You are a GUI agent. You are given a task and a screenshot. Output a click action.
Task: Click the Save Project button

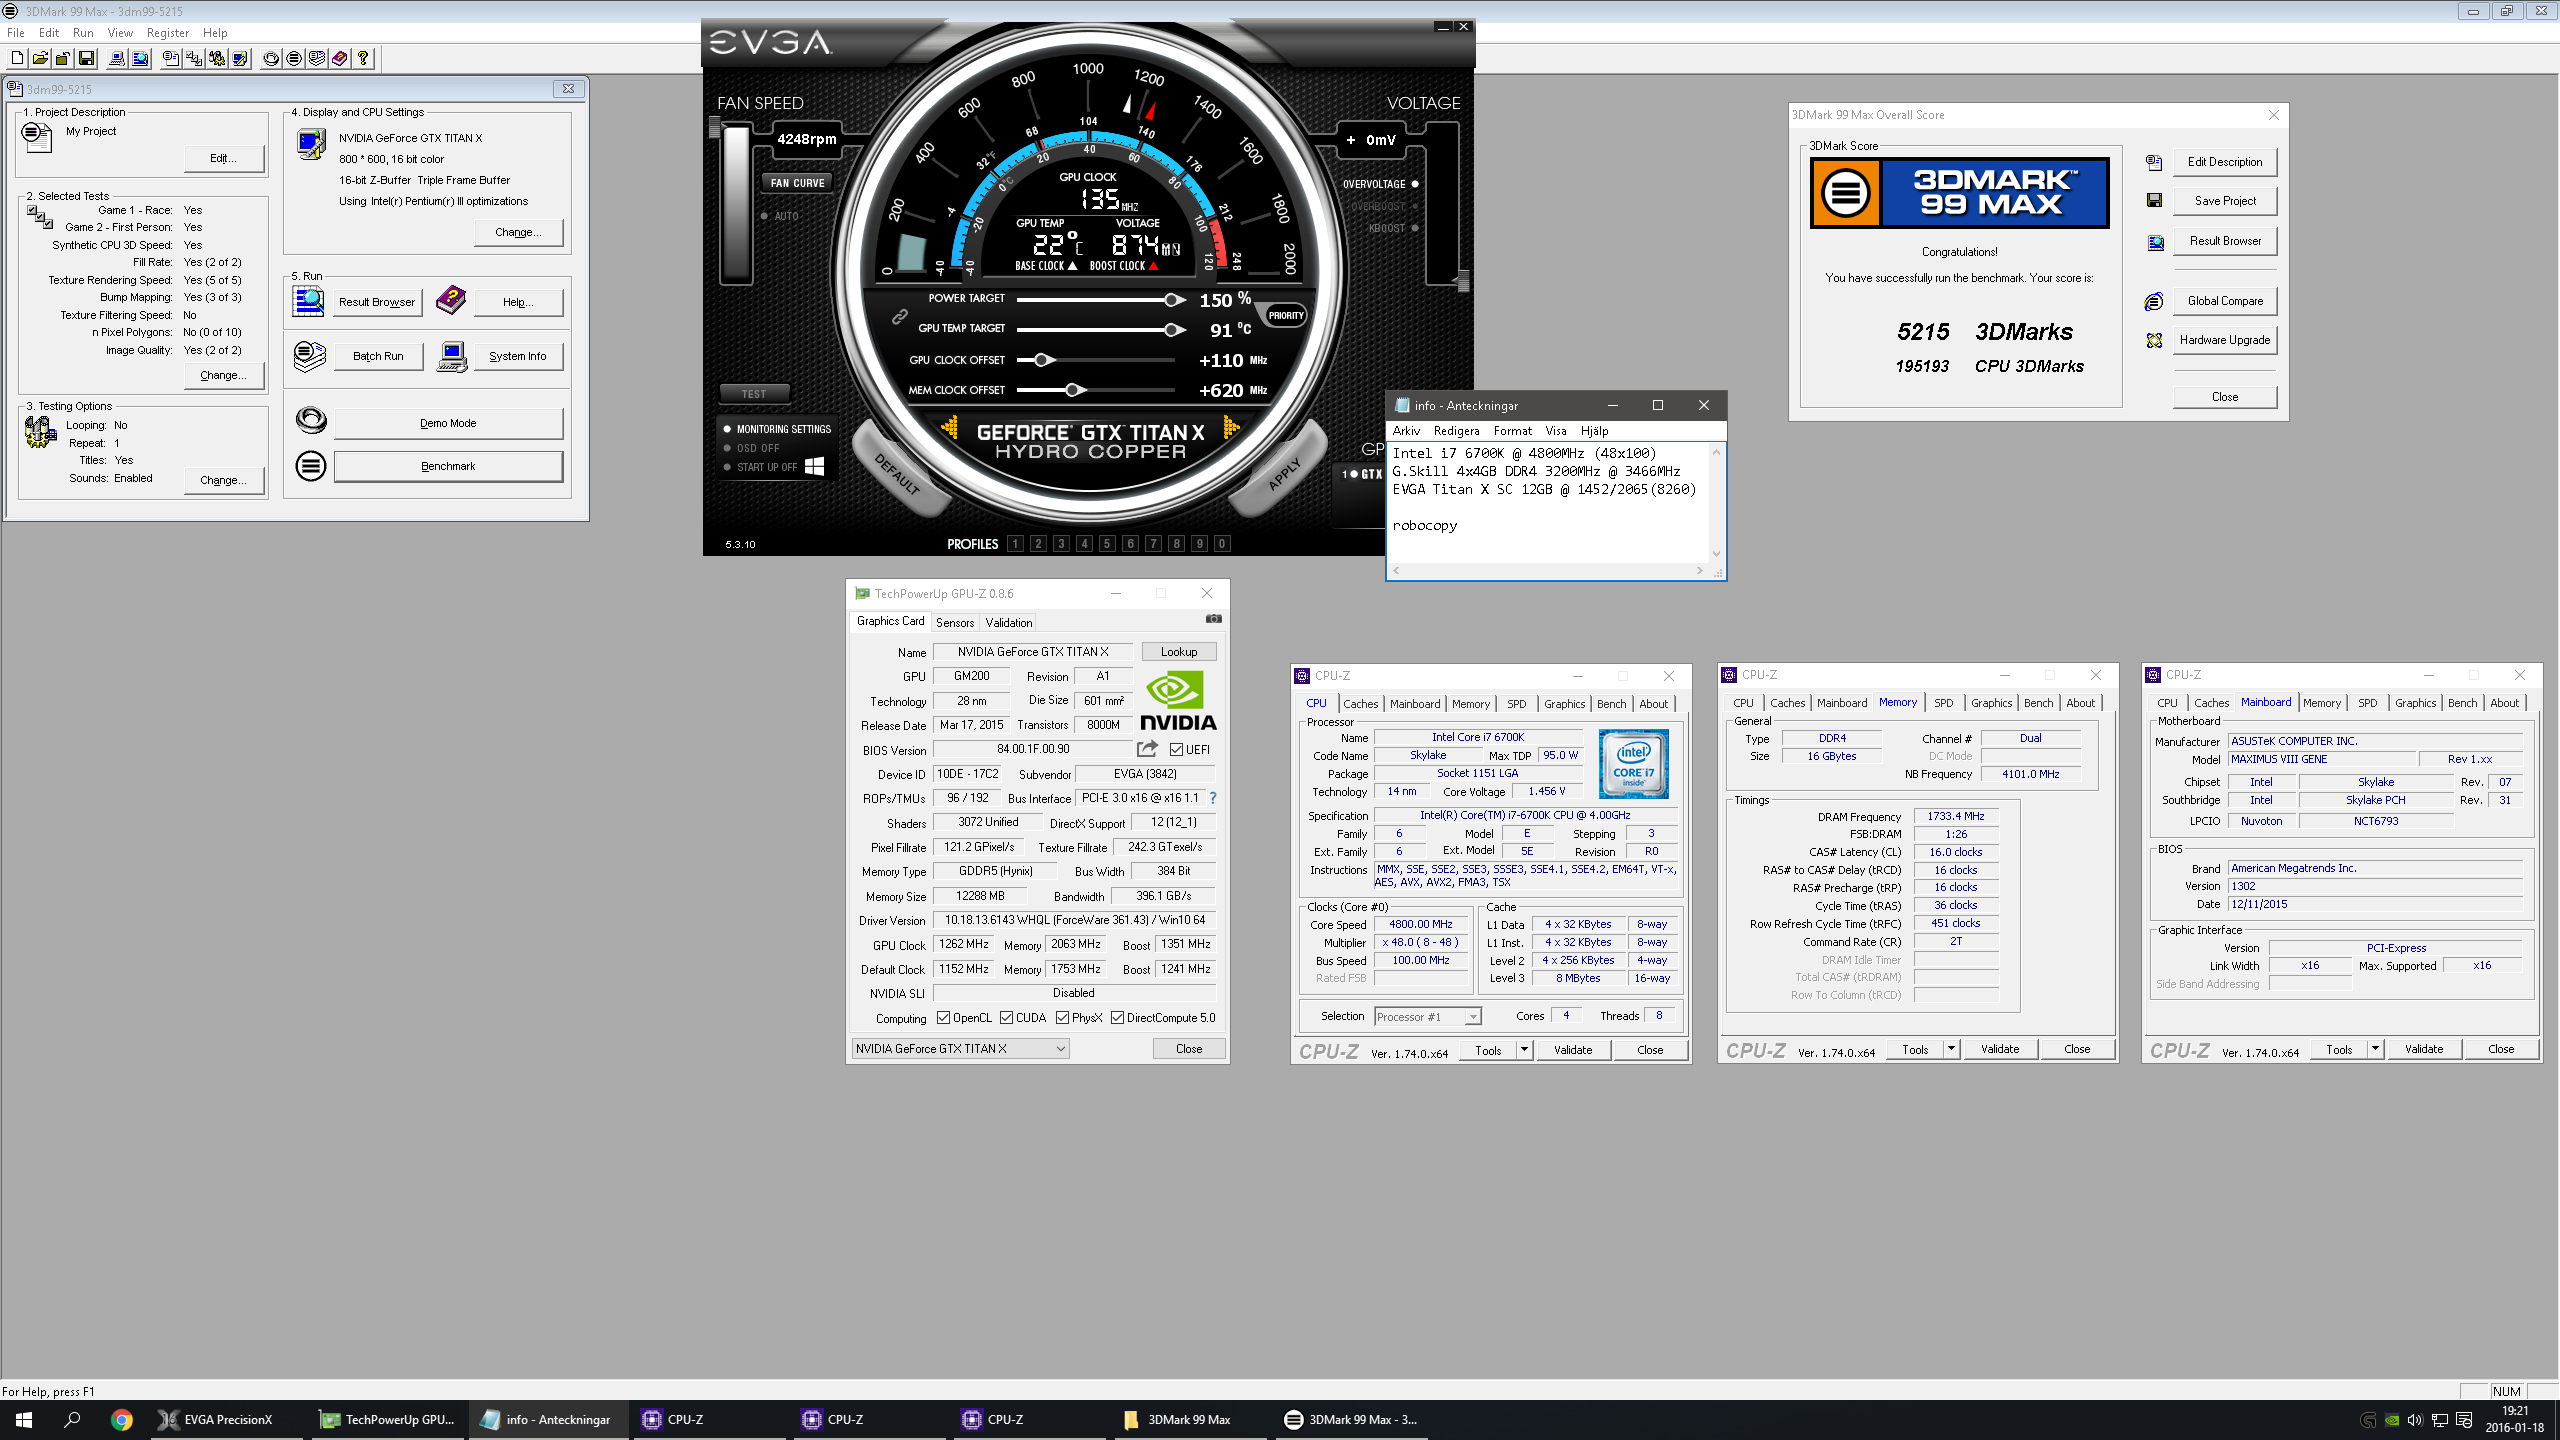2225,201
